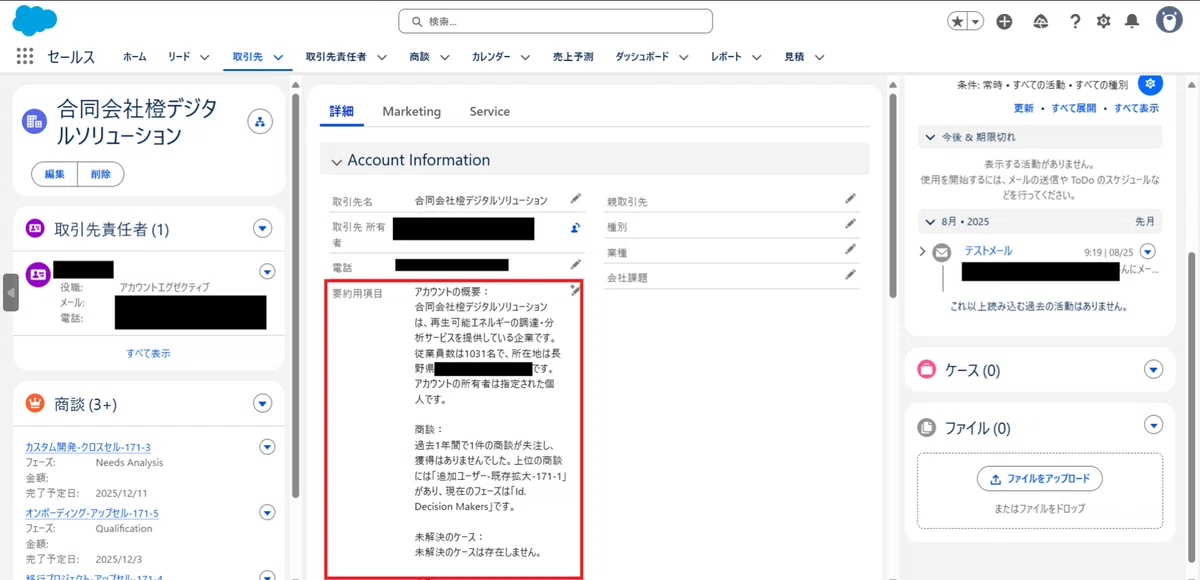Screen dimensions: 1200x580
Task: Switch to the Service tab
Action: pos(489,112)
